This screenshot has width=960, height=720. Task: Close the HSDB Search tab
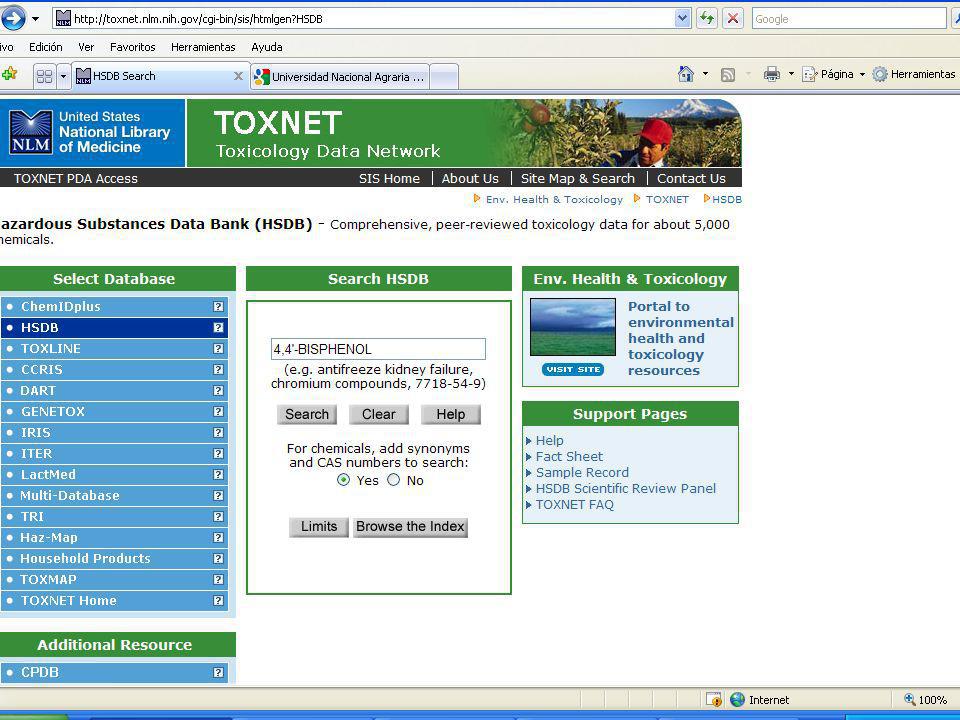(238, 77)
